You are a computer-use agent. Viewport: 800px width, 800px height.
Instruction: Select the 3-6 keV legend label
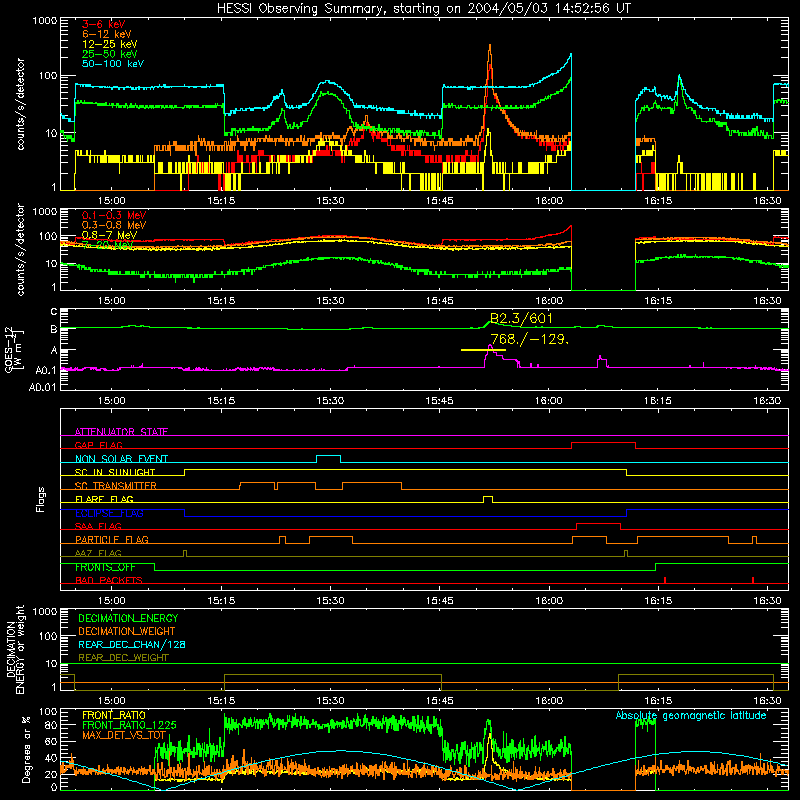[x=103, y=24]
